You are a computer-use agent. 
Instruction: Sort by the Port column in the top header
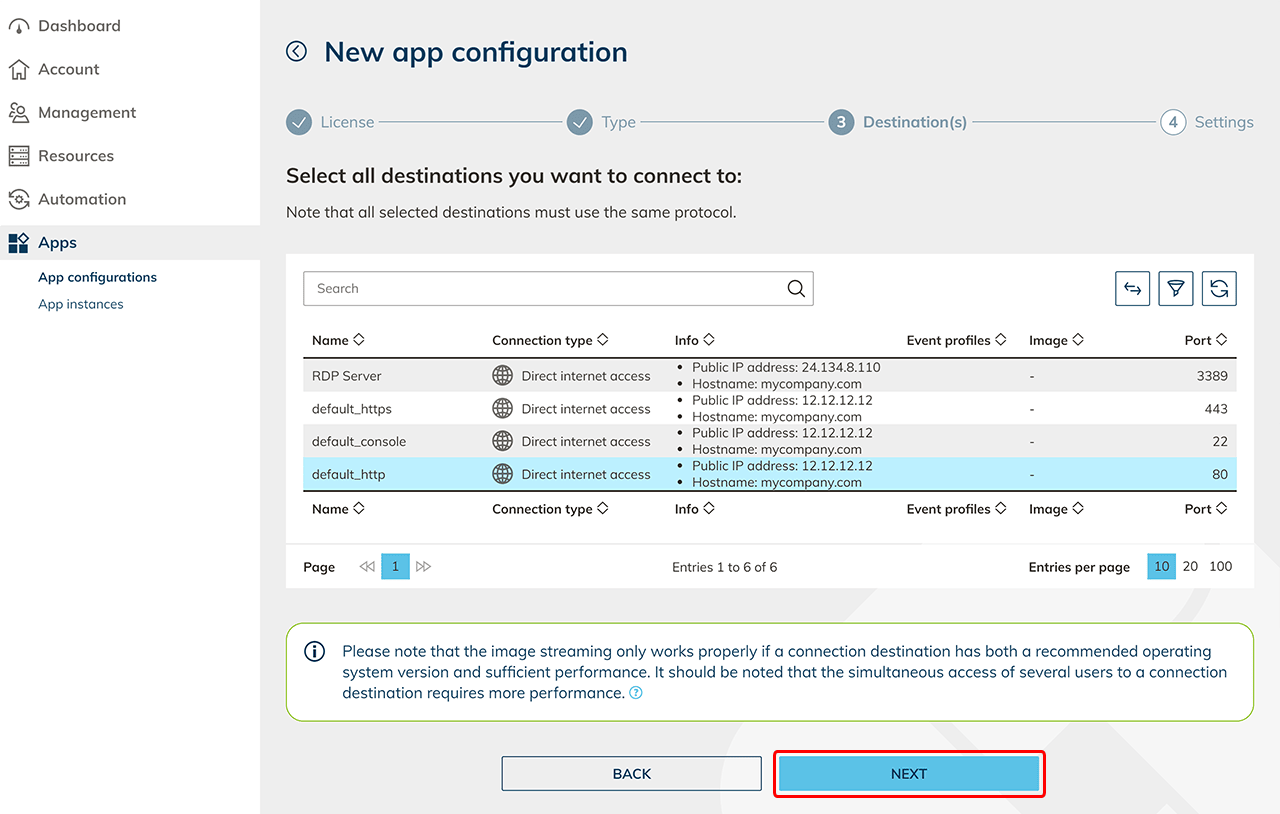(x=1205, y=341)
